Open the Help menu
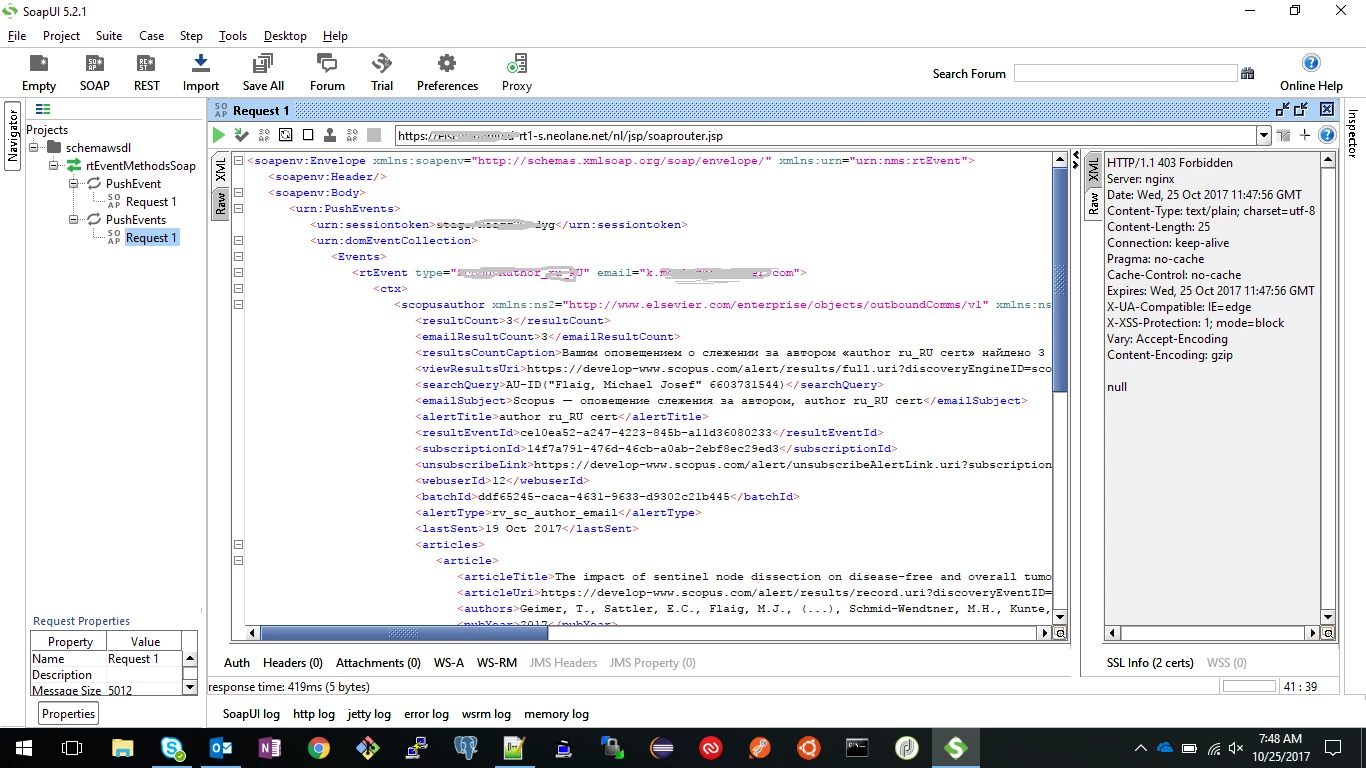1366x768 pixels. click(335, 36)
